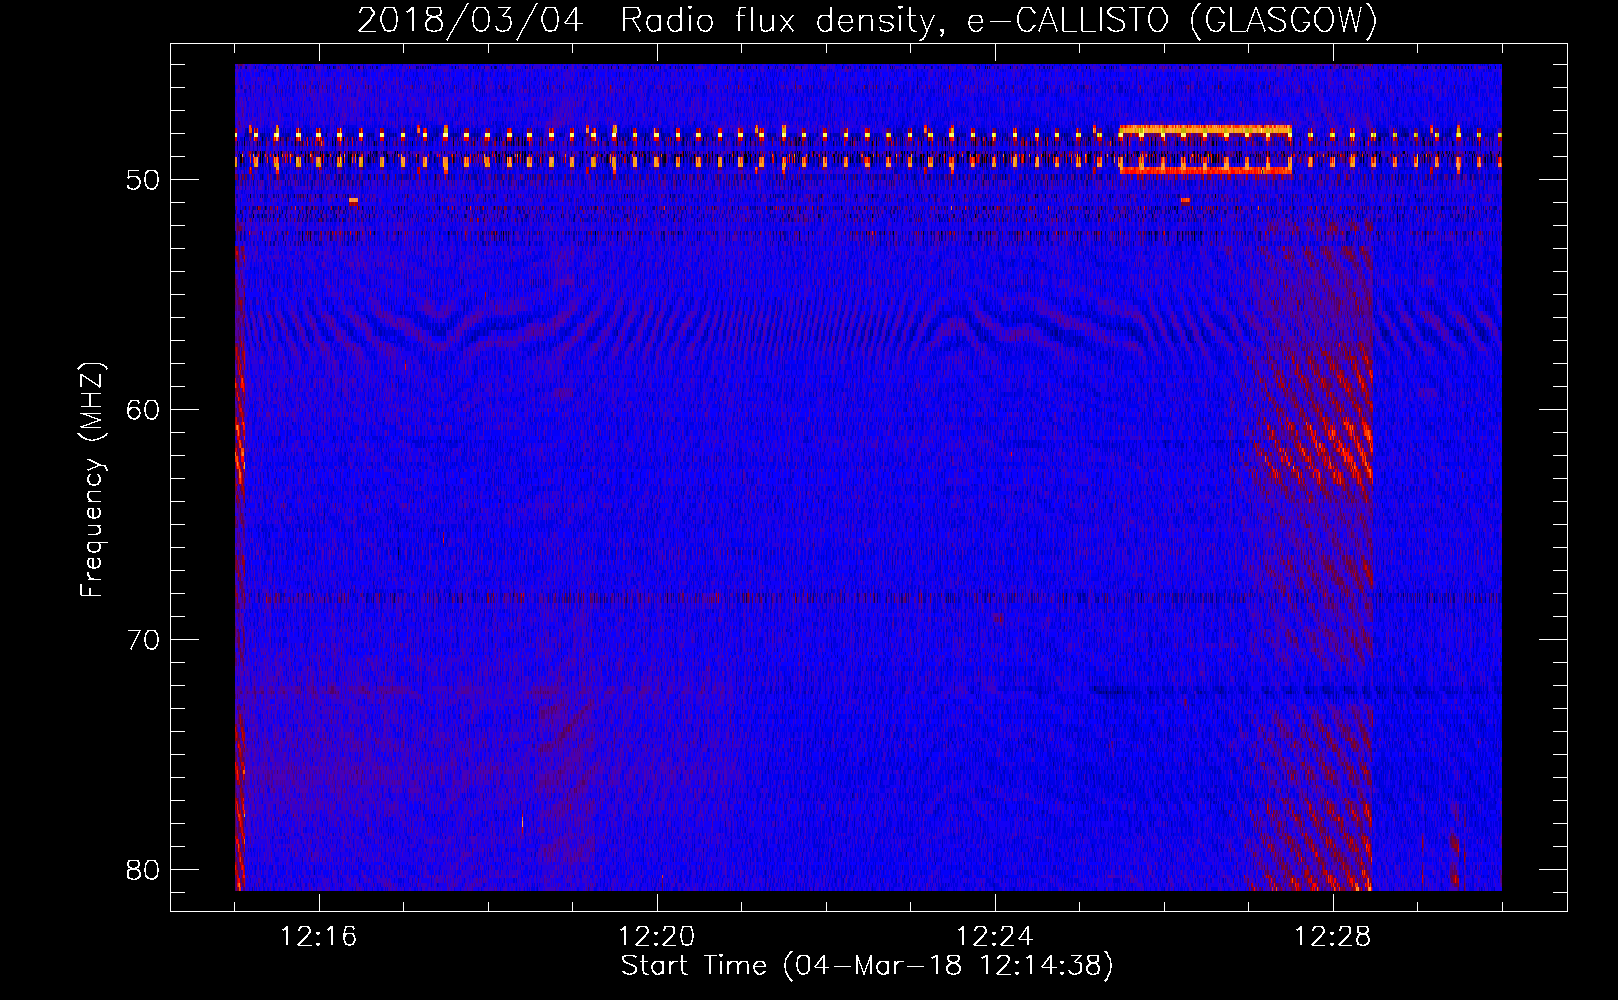Viewport: 1618px width, 1000px height.
Task: Click the 12:28 time tick label
Action: (x=1332, y=937)
